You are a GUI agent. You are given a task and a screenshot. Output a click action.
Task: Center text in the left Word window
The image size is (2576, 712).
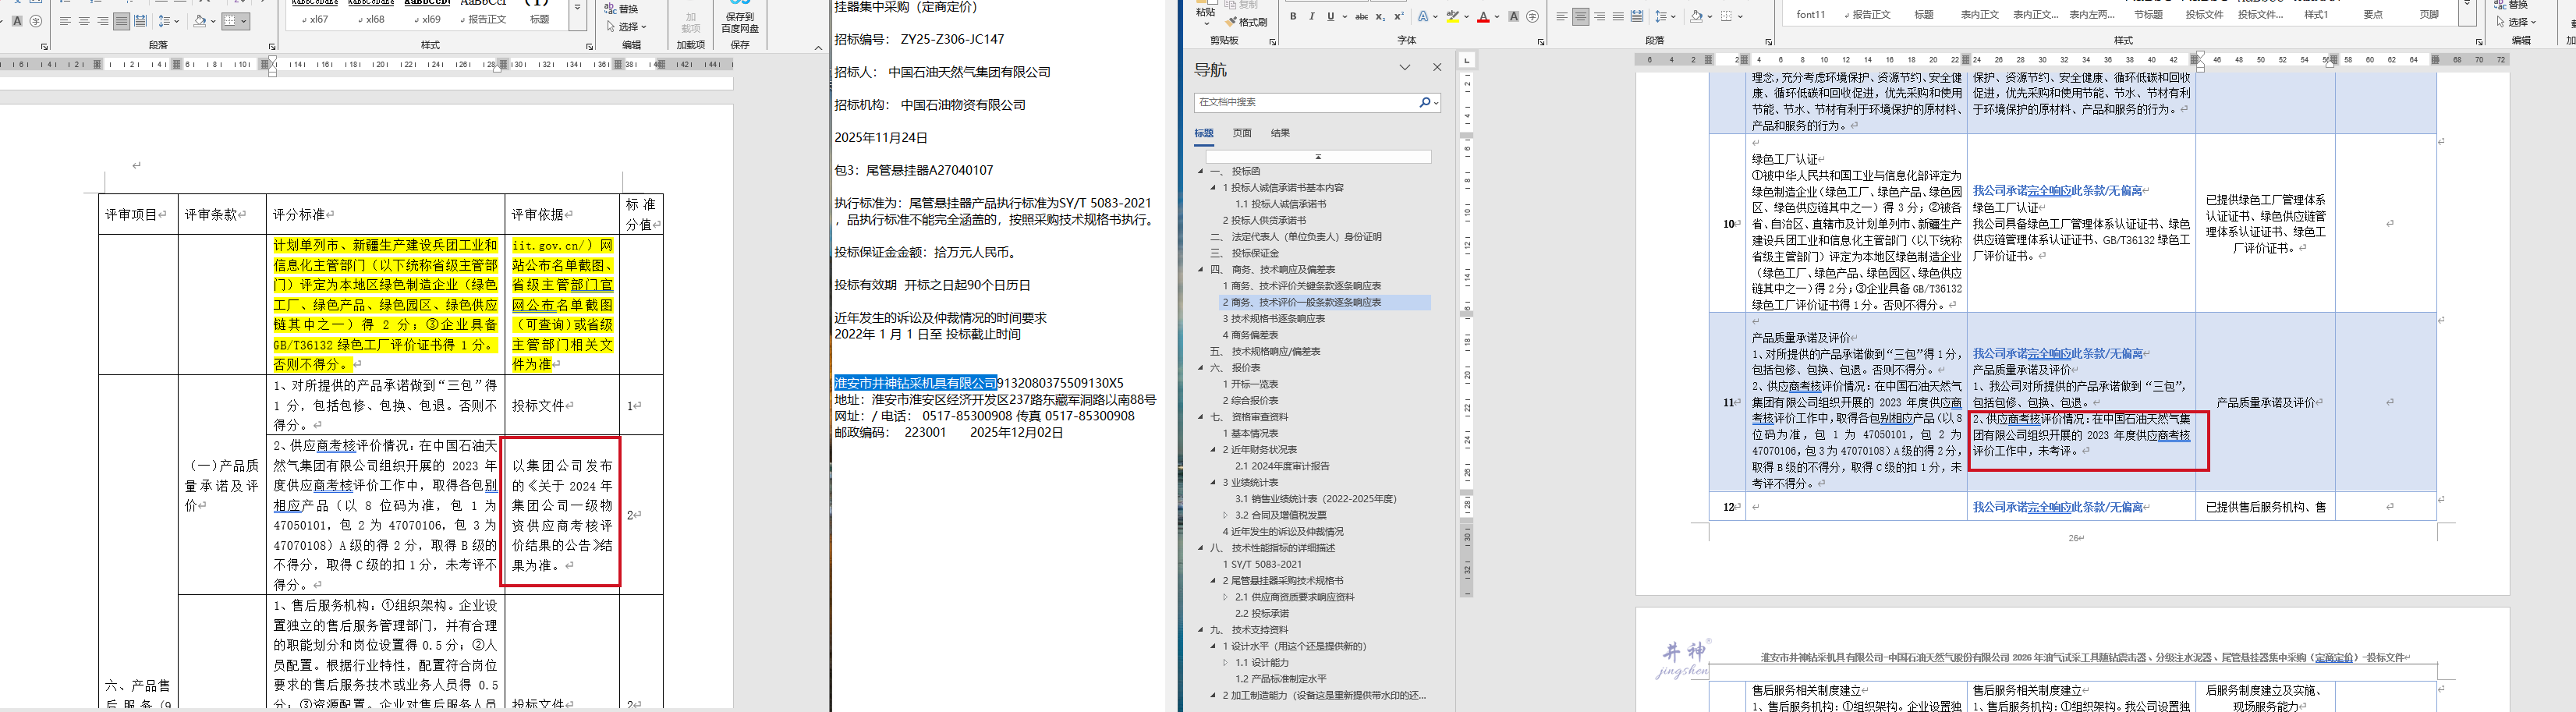(84, 21)
